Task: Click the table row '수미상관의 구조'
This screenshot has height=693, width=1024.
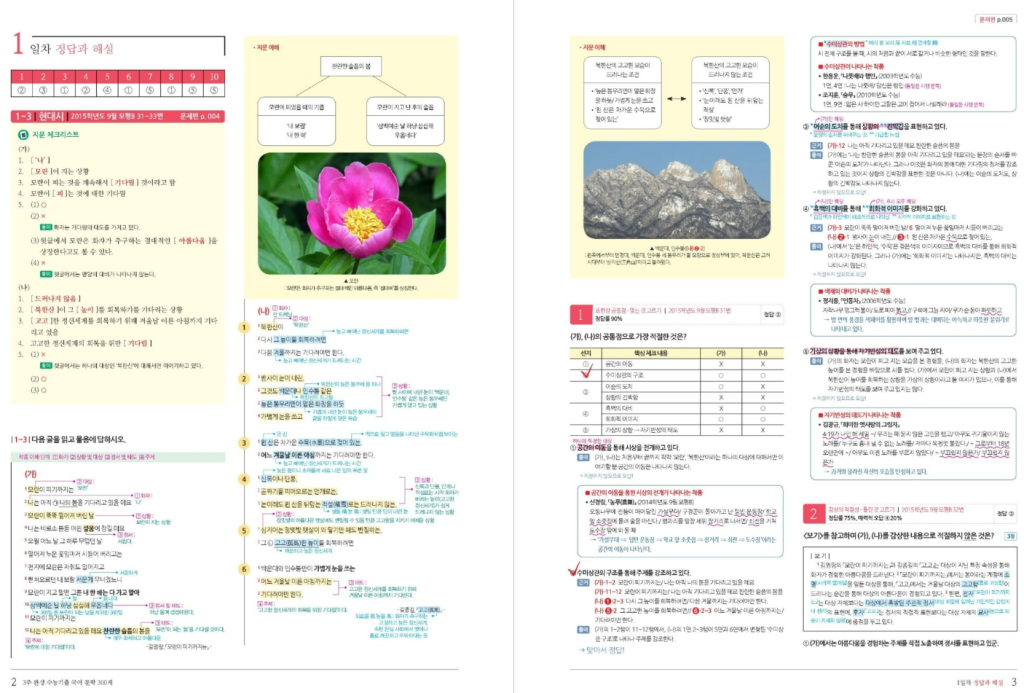Action: pyautogui.click(x=677, y=376)
